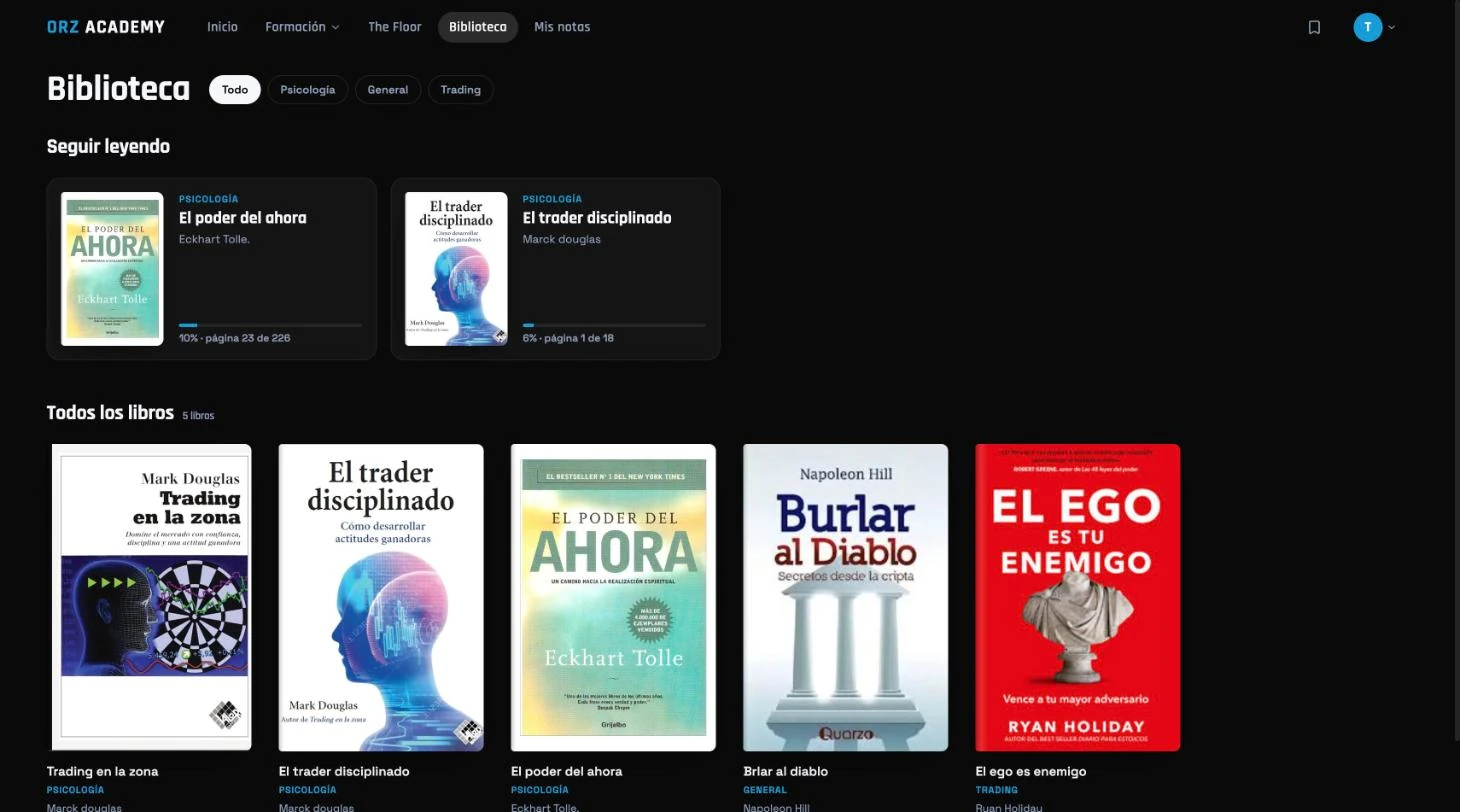
Task: Click the ORZ Academy logo
Action: point(106,27)
